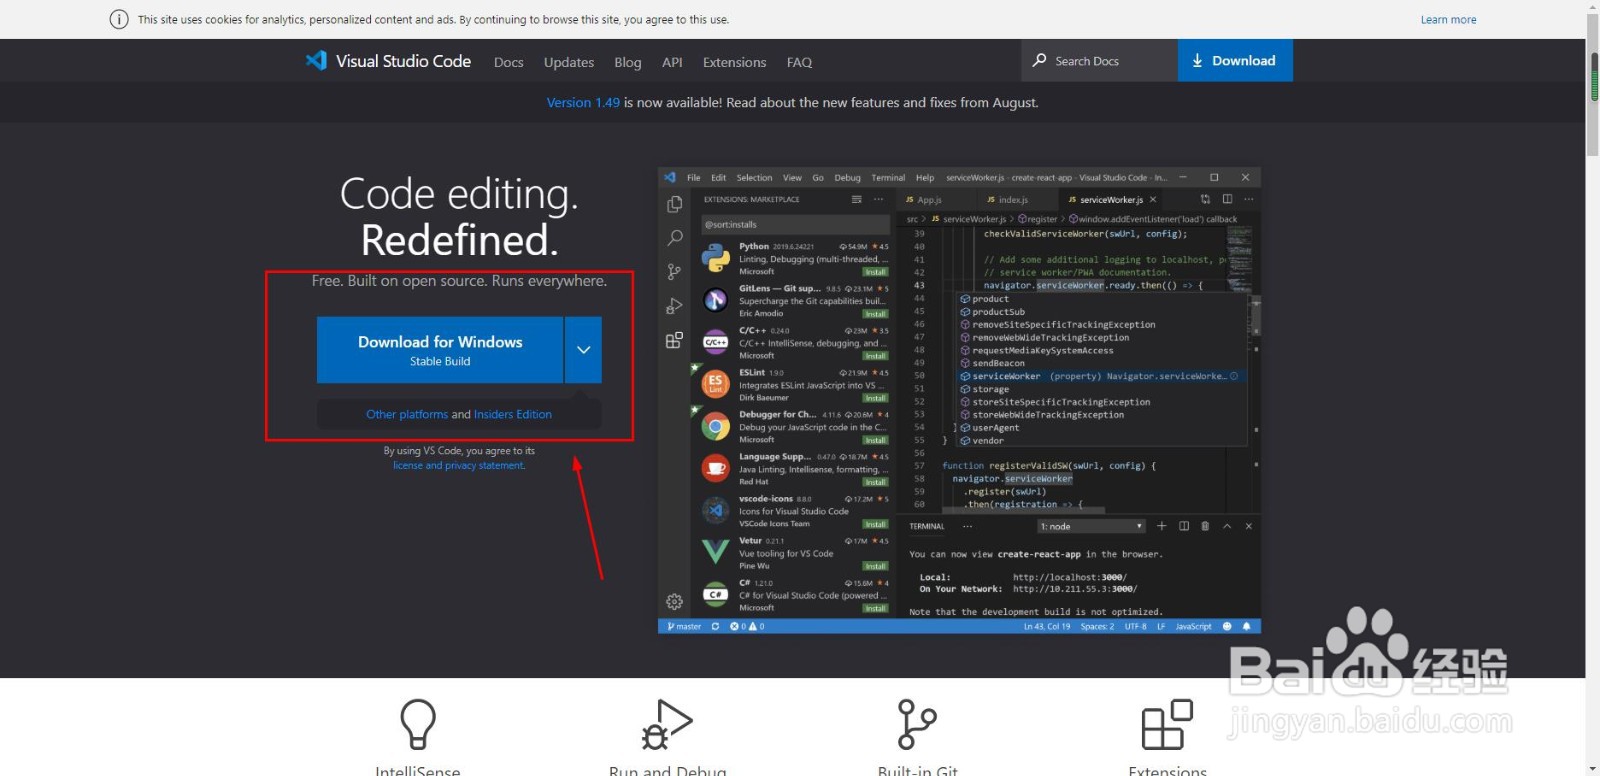Open the Updates nav item
This screenshot has height=776, width=1600.
[569, 62]
